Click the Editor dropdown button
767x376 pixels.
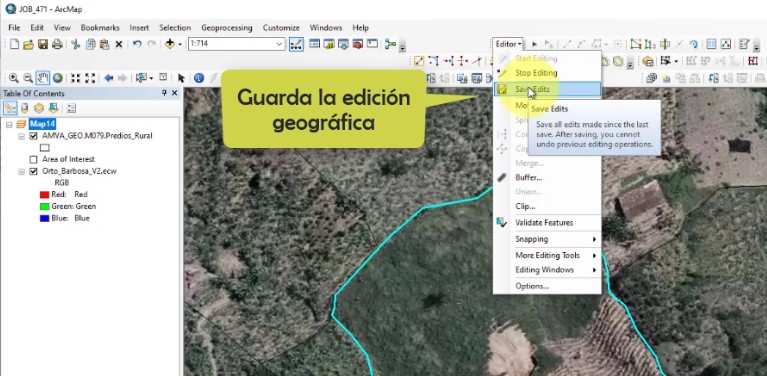tap(508, 44)
